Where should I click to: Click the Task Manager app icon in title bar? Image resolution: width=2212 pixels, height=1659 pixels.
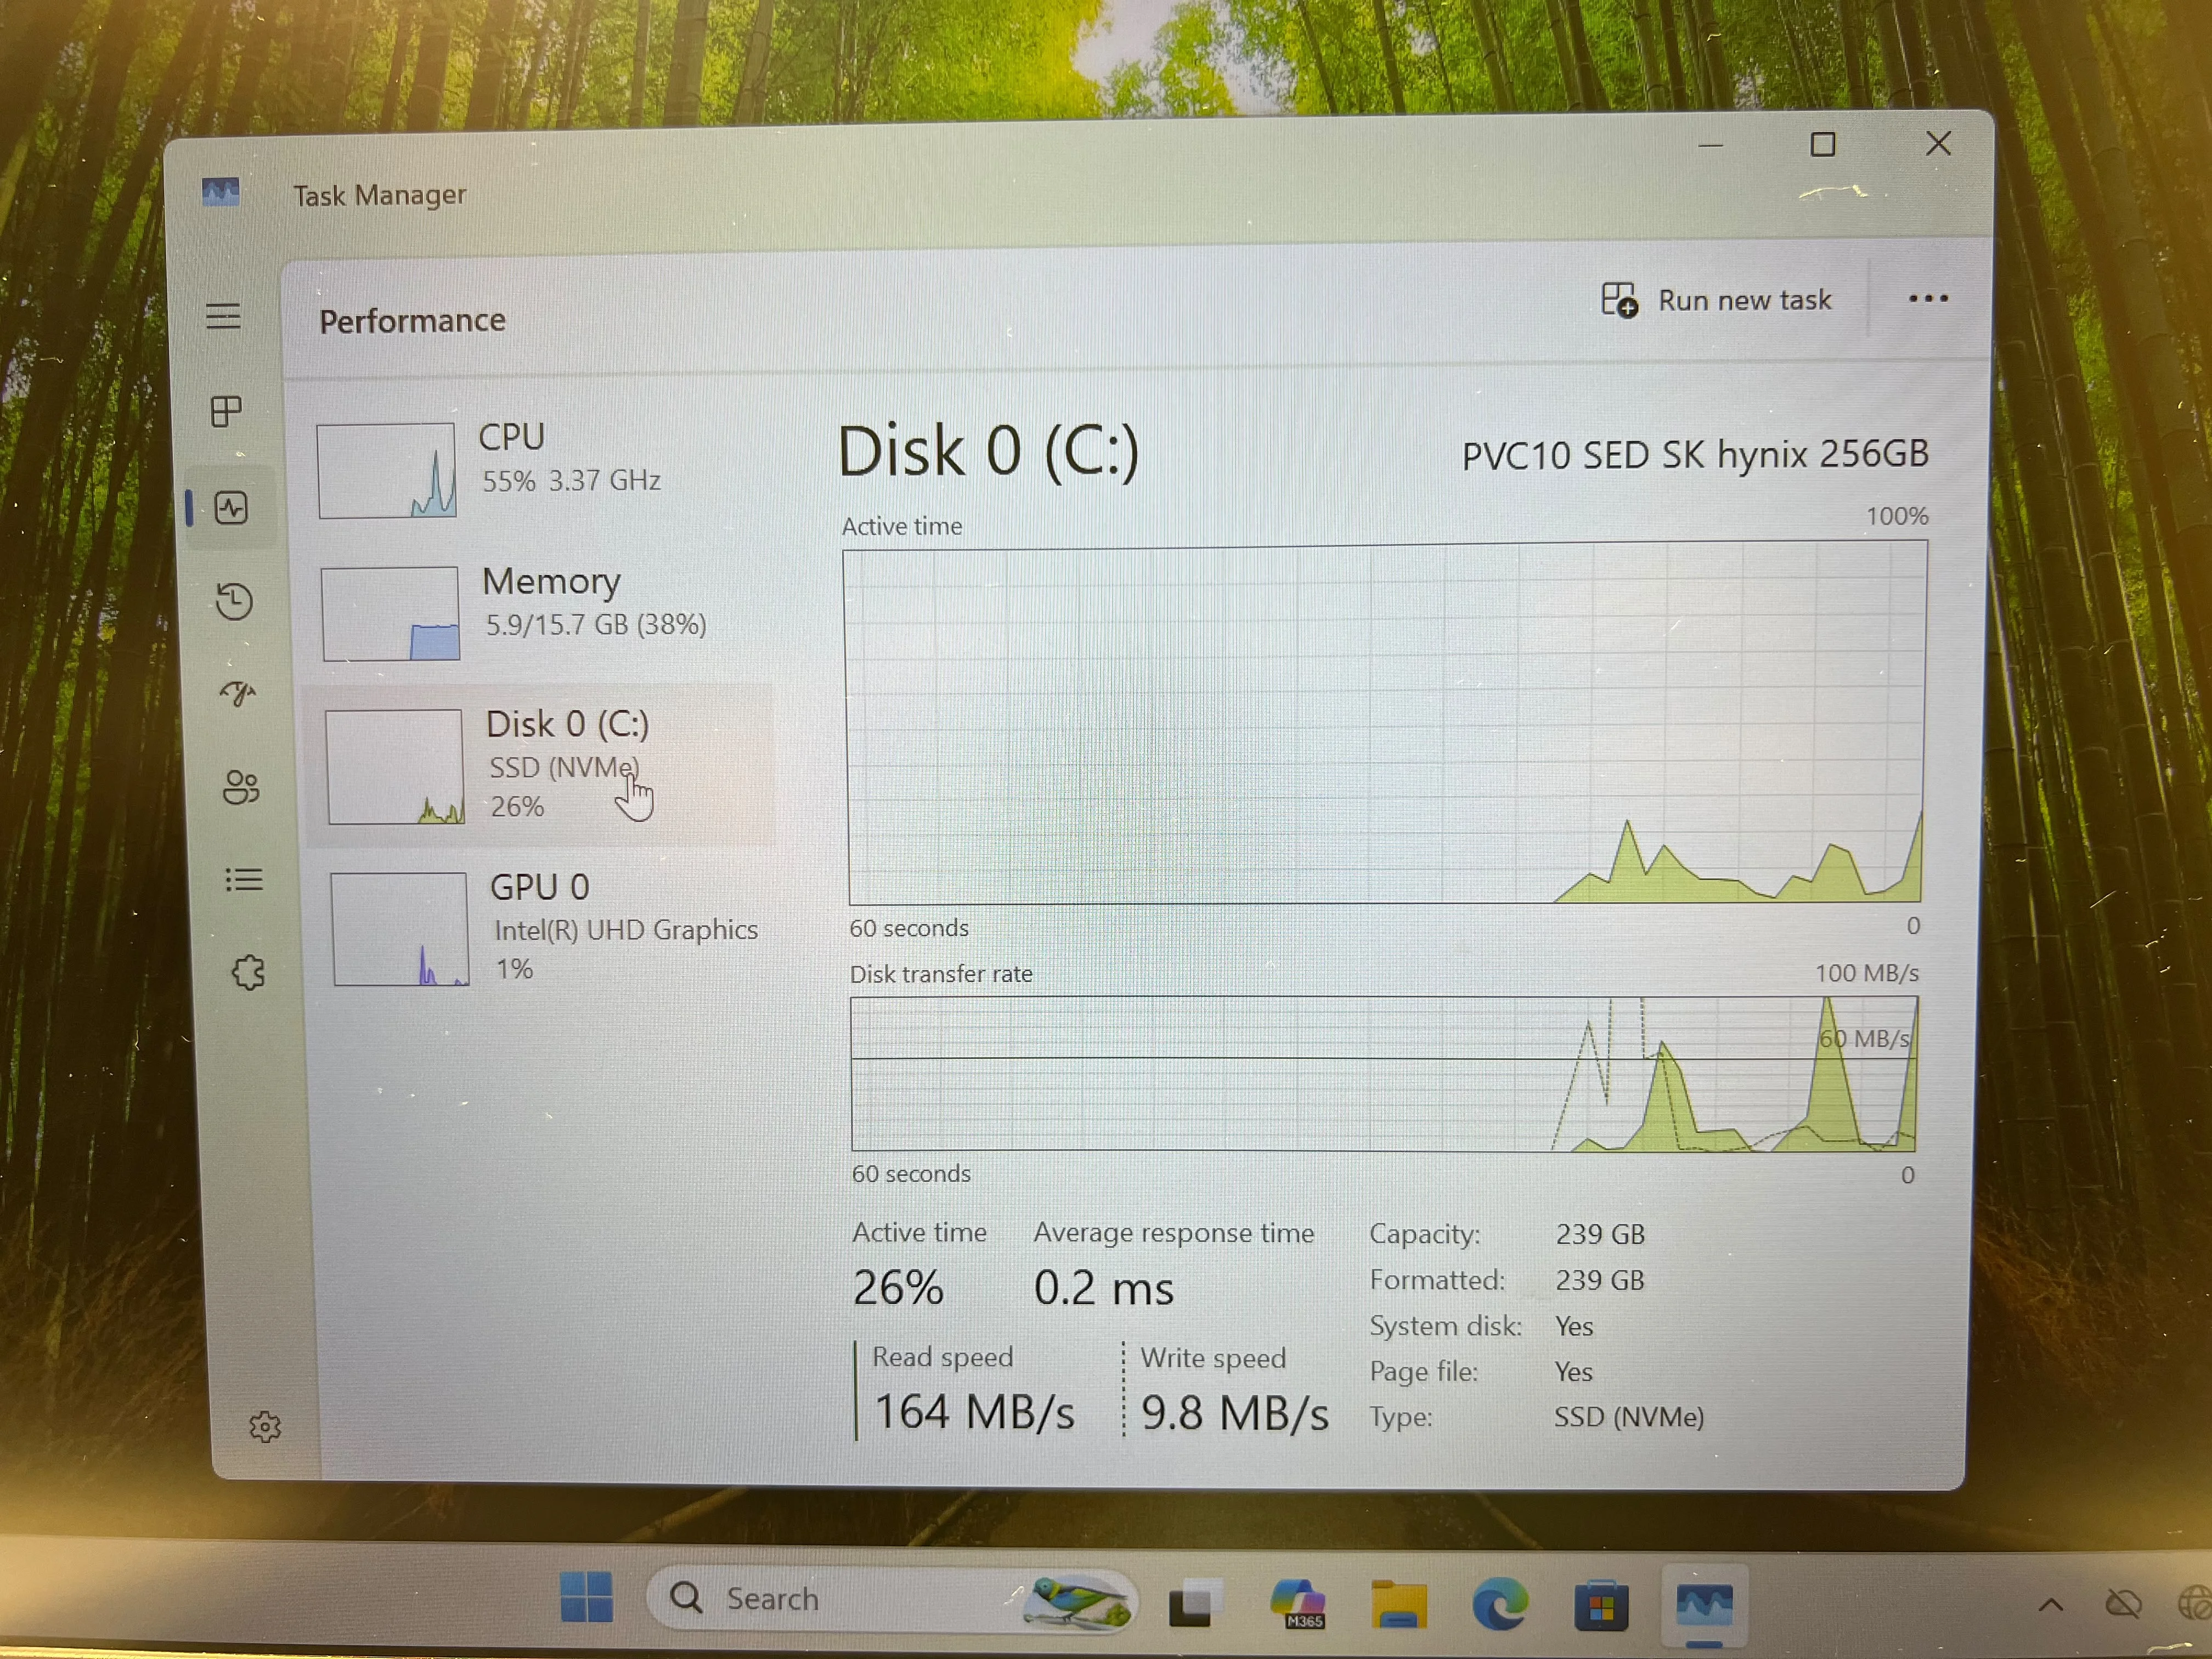[x=220, y=191]
